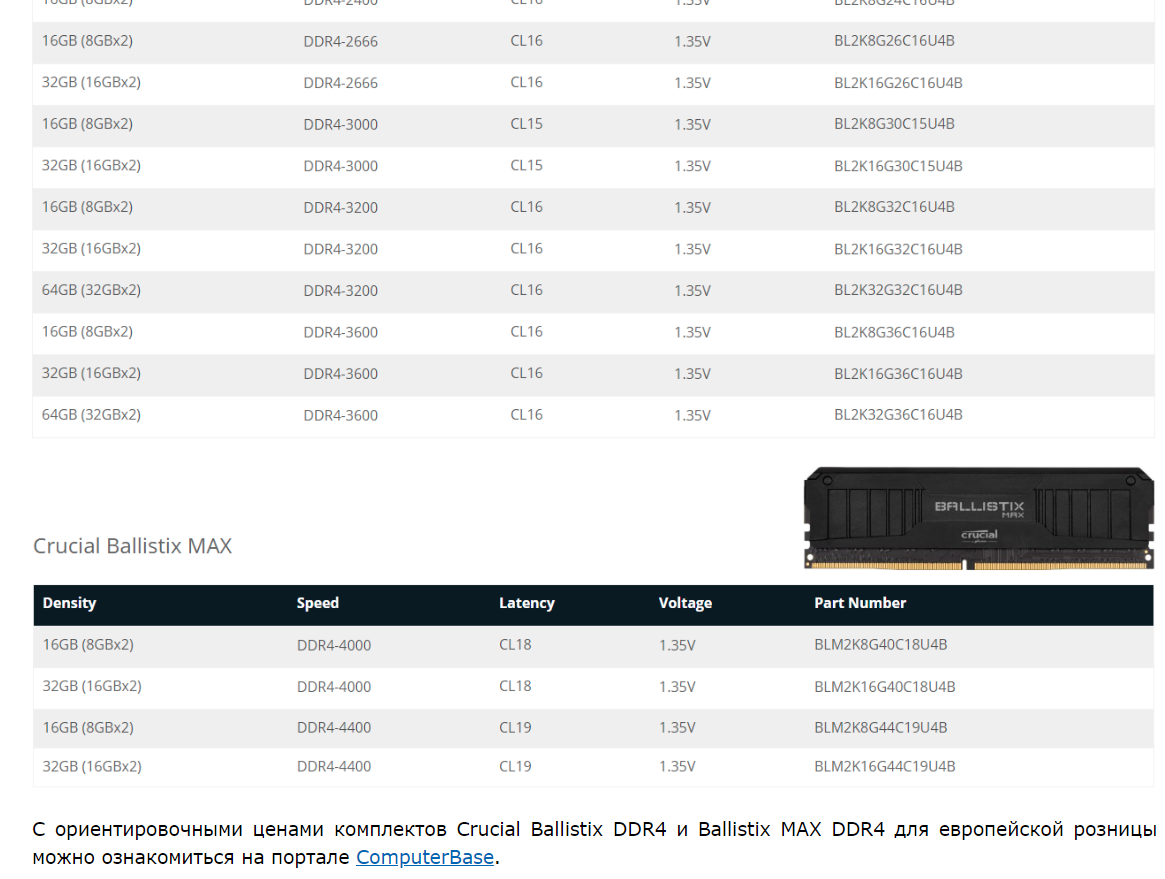Click CL19 in the BLM2K16G44C19U4B row
Image resolution: width=1165 pixels, height=879 pixels.
pos(515,767)
